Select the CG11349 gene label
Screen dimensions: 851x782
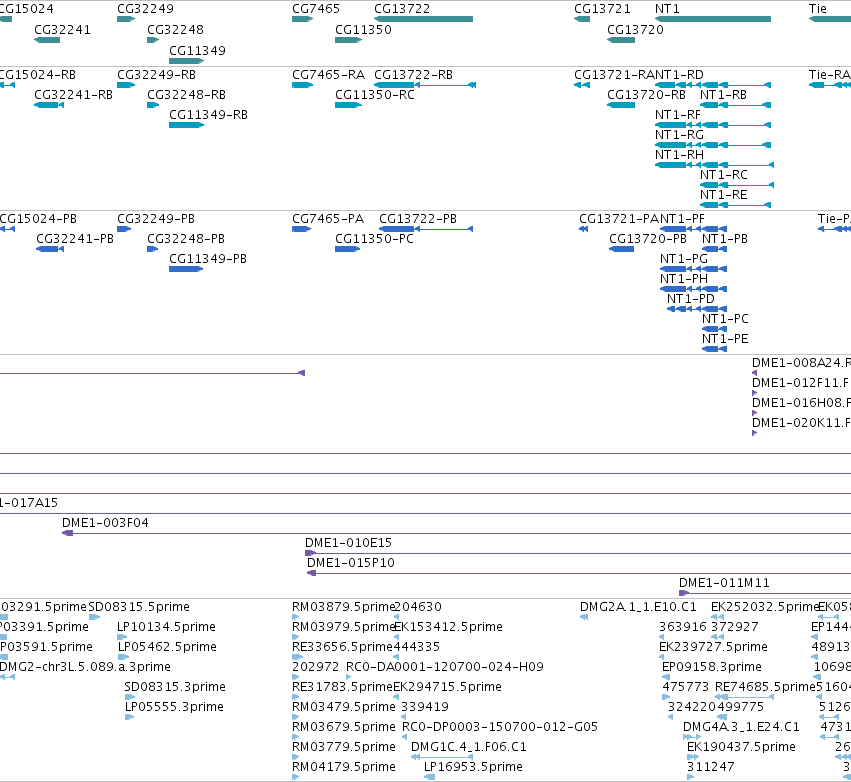click(x=198, y=50)
